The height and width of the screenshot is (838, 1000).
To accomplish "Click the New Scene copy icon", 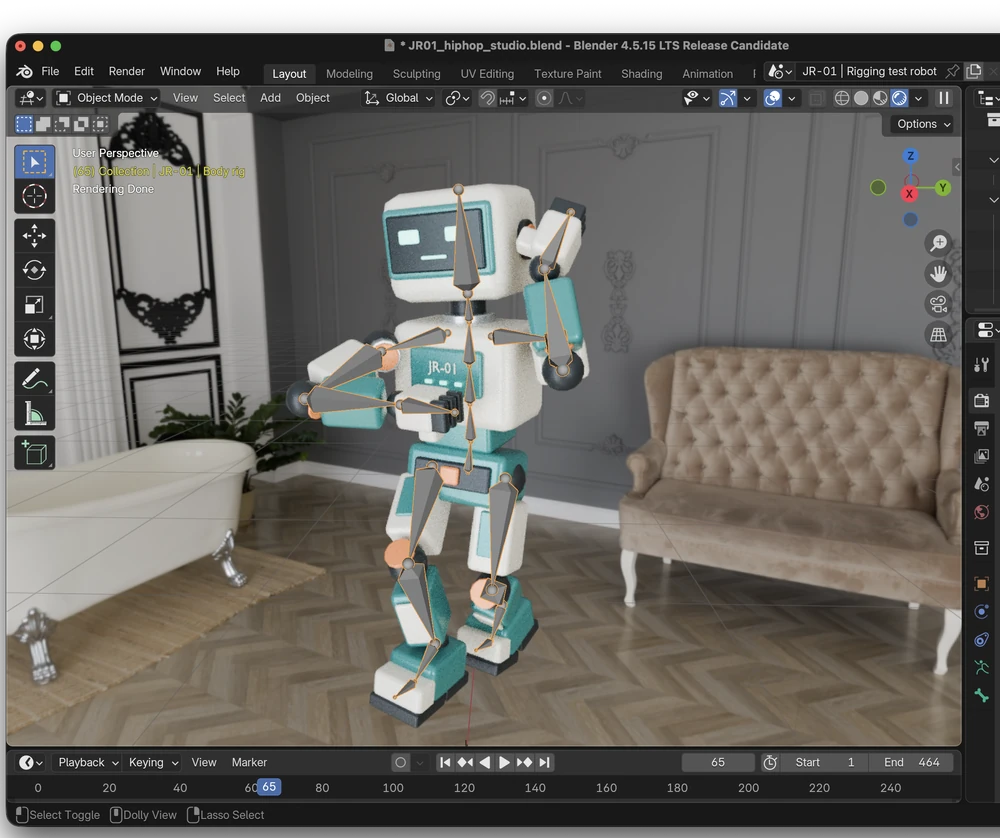I will [974, 71].
